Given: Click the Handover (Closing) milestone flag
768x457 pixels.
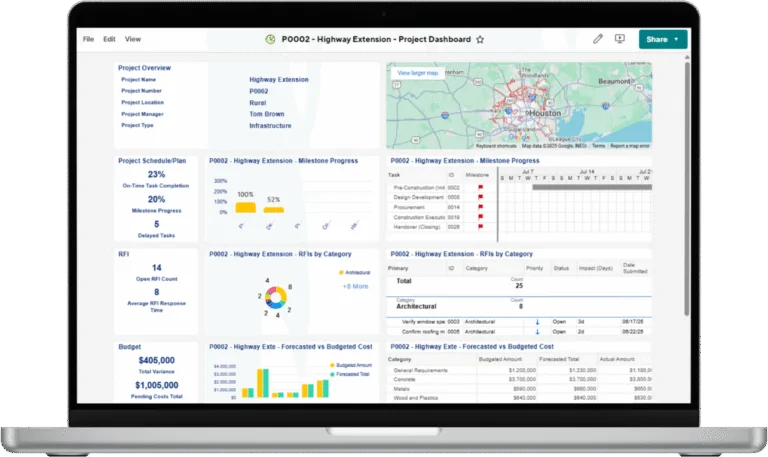Looking at the screenshot, I should point(480,227).
